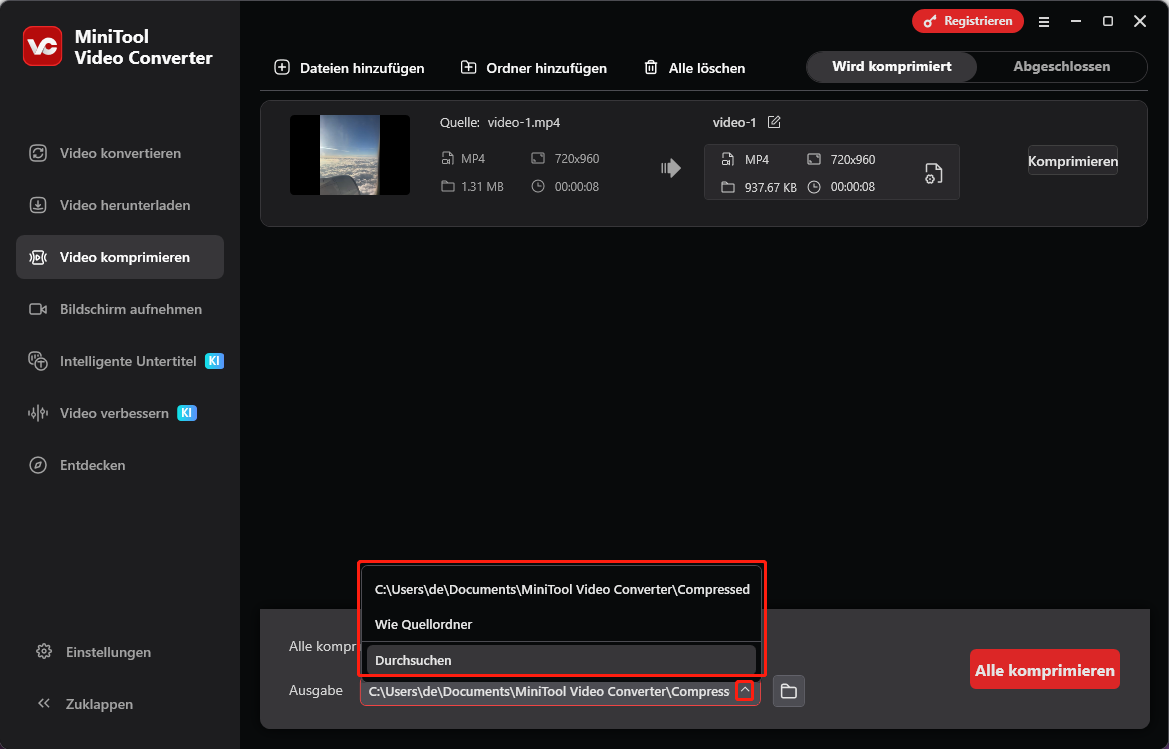This screenshot has width=1169, height=749.
Task: Click the source size 1.31 MB
Action: [482, 186]
